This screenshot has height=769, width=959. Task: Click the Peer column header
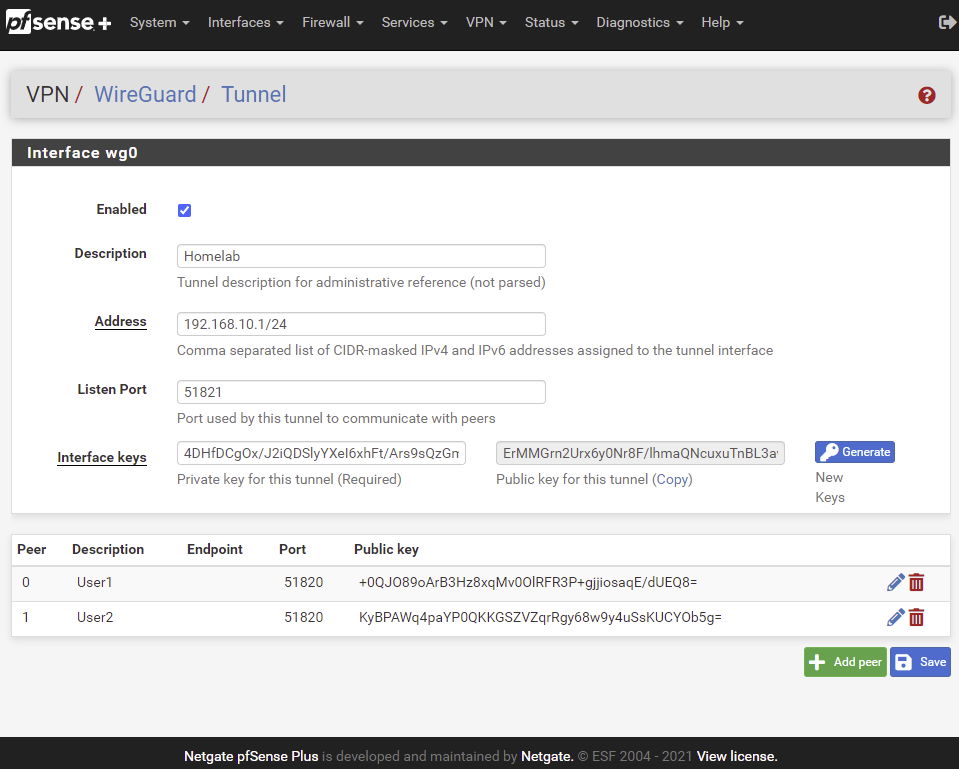[x=32, y=549]
